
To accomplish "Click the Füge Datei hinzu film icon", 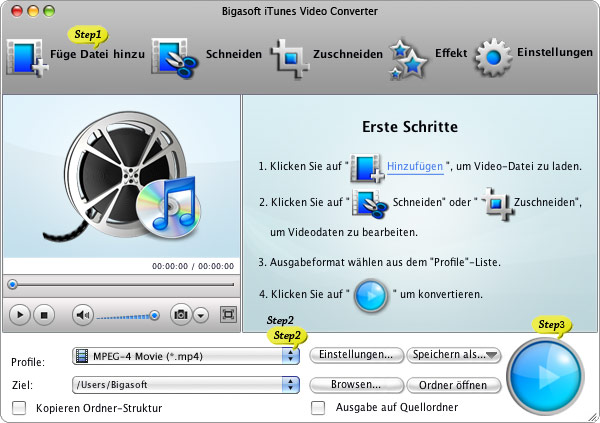I will tap(27, 58).
